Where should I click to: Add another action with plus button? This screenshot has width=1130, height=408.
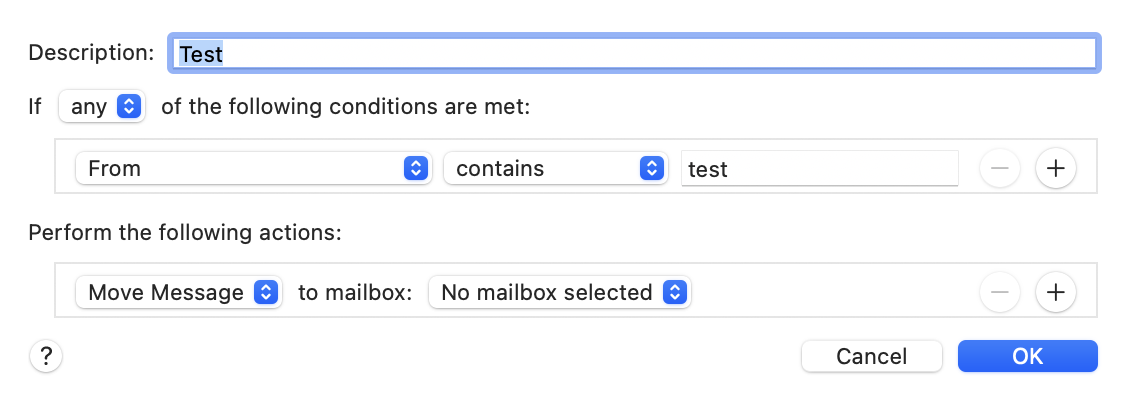pyautogui.click(x=1055, y=293)
